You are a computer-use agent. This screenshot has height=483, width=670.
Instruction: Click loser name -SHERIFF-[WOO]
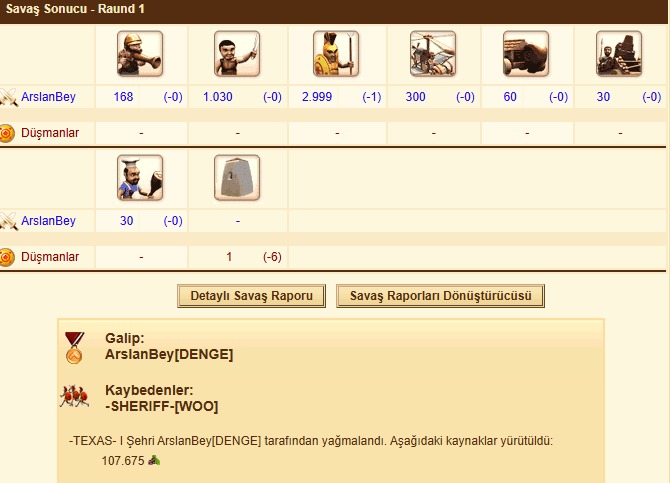[162, 406]
